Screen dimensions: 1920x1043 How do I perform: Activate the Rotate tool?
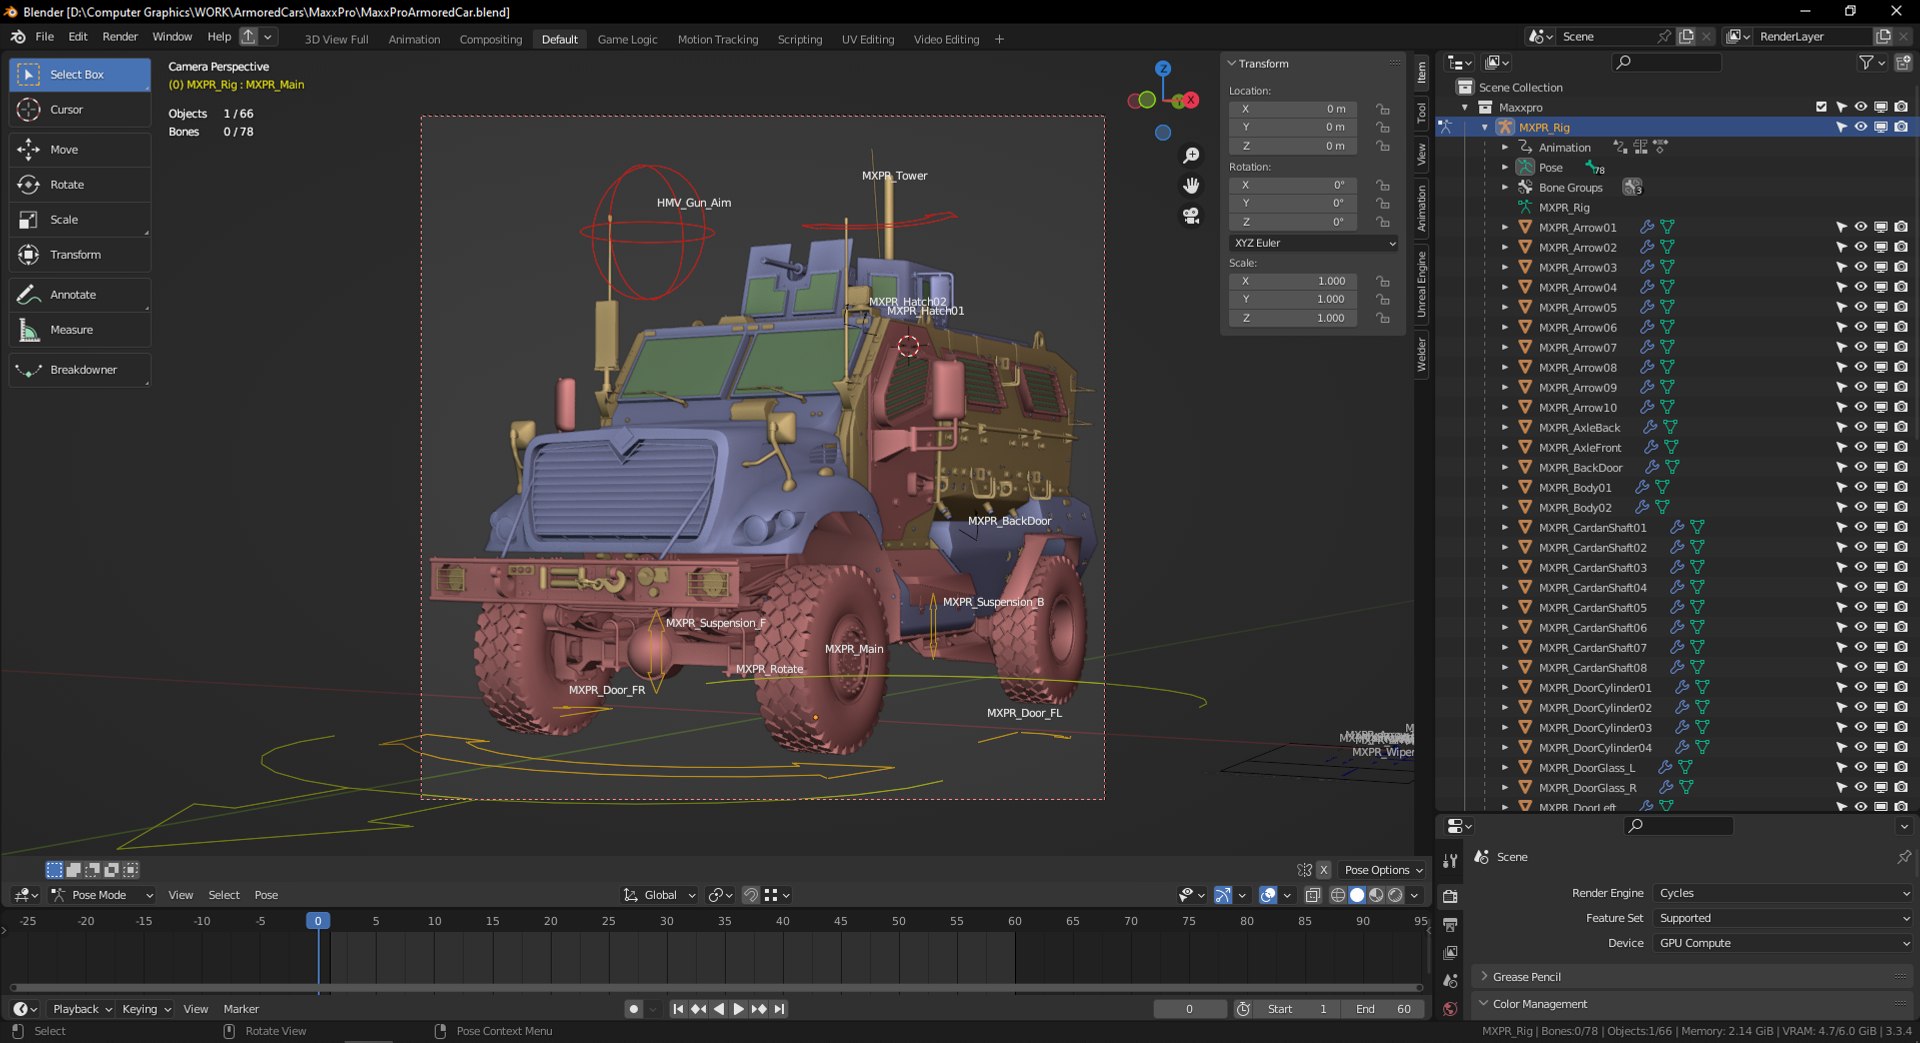(x=80, y=185)
